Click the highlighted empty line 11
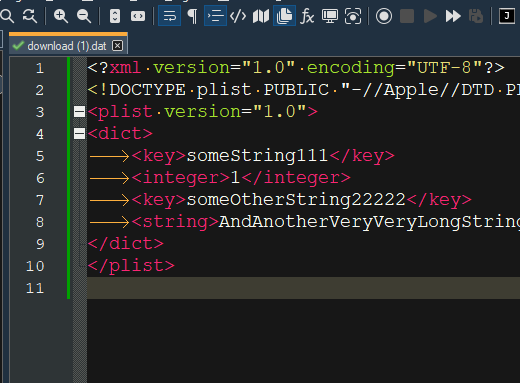Image resolution: width=520 pixels, height=383 pixels. click(303, 288)
